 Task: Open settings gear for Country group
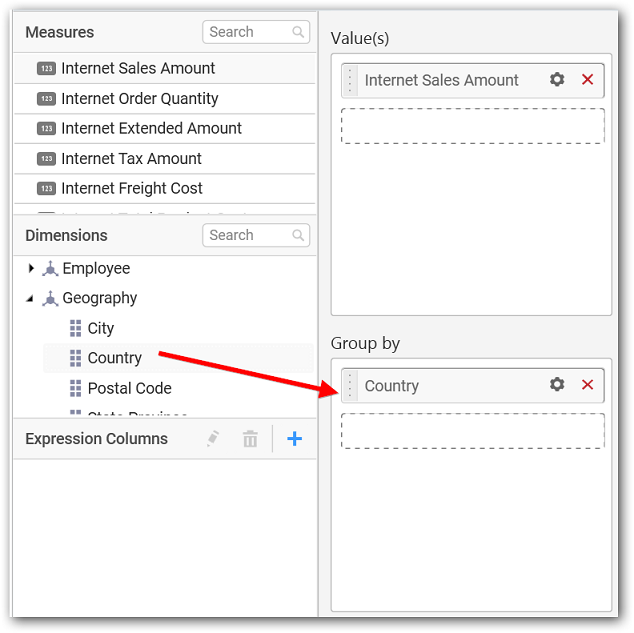pyautogui.click(x=557, y=384)
